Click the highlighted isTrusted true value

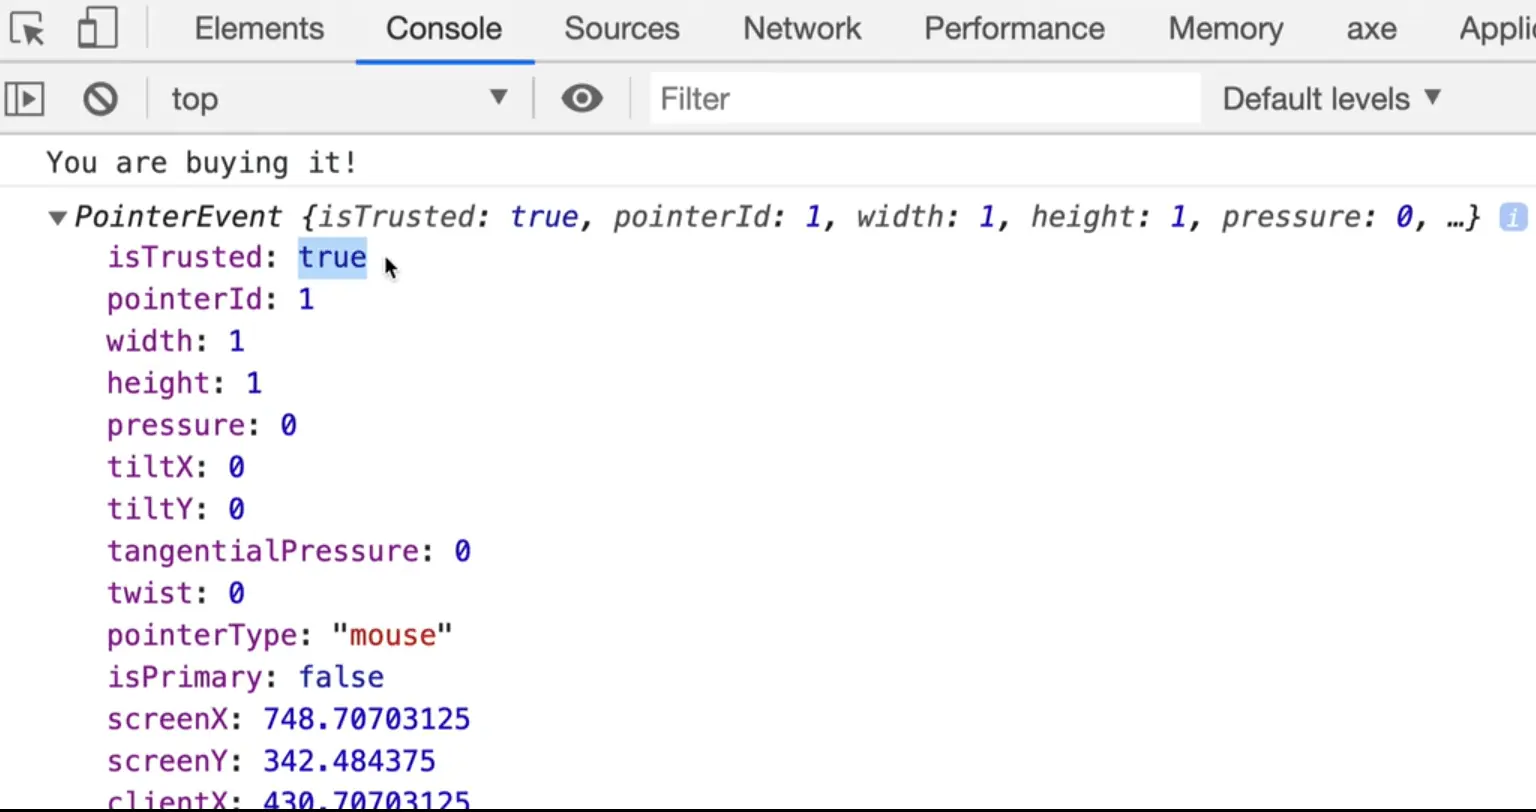point(332,258)
